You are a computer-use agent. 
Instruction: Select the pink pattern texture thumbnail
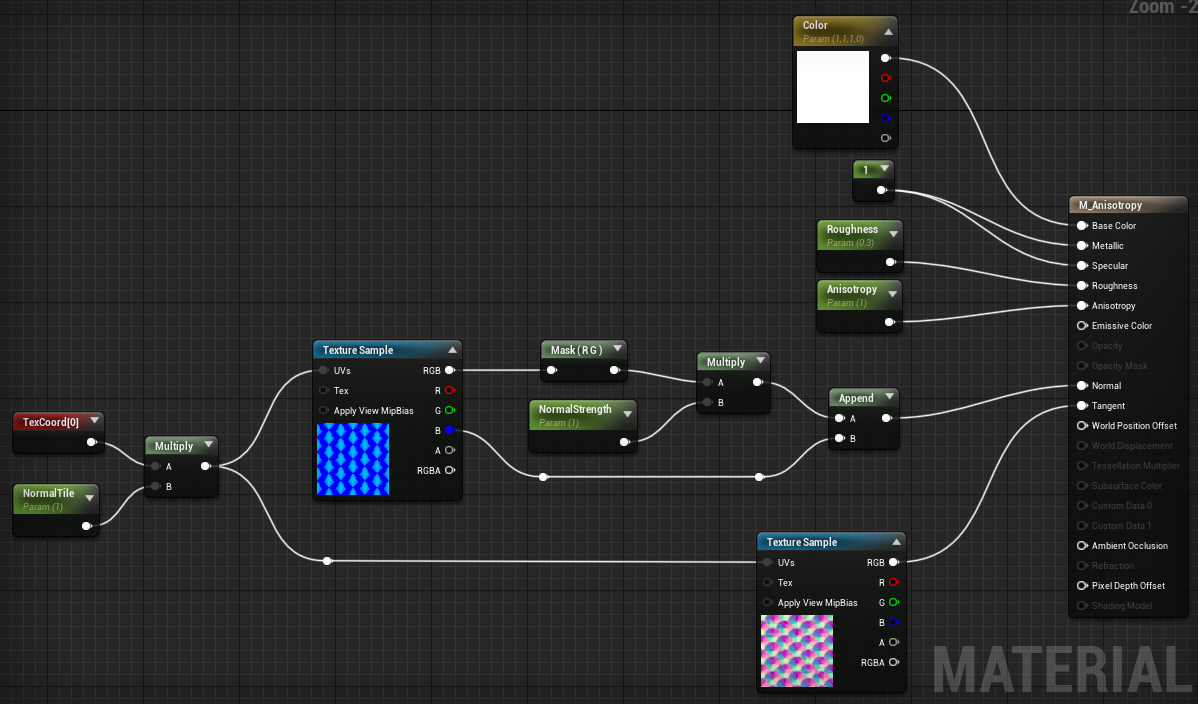797,651
